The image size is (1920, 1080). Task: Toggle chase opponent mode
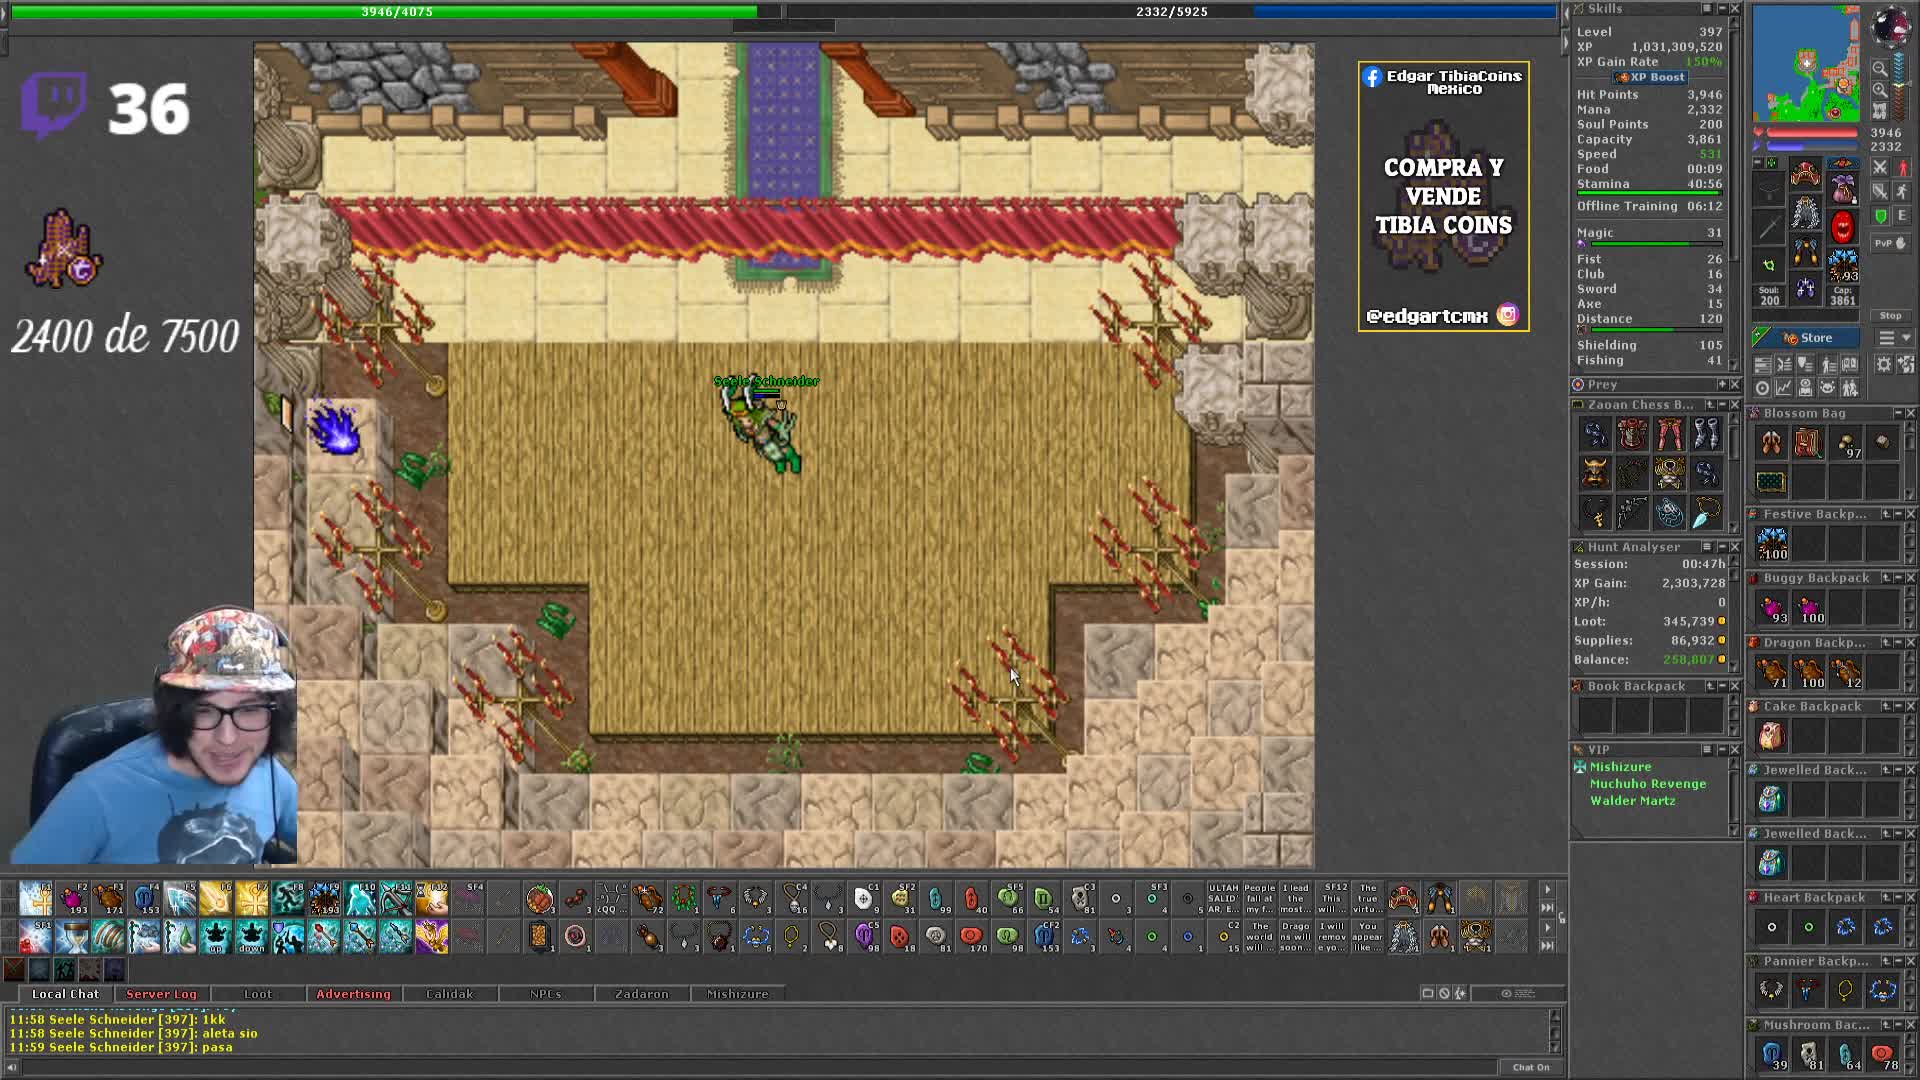click(1903, 191)
